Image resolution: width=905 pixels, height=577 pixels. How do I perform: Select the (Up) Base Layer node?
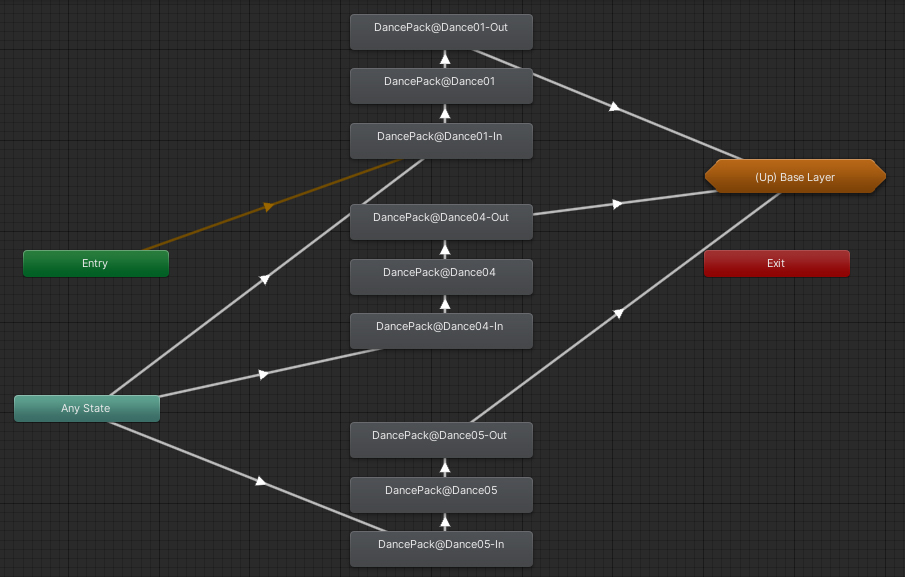pos(795,177)
